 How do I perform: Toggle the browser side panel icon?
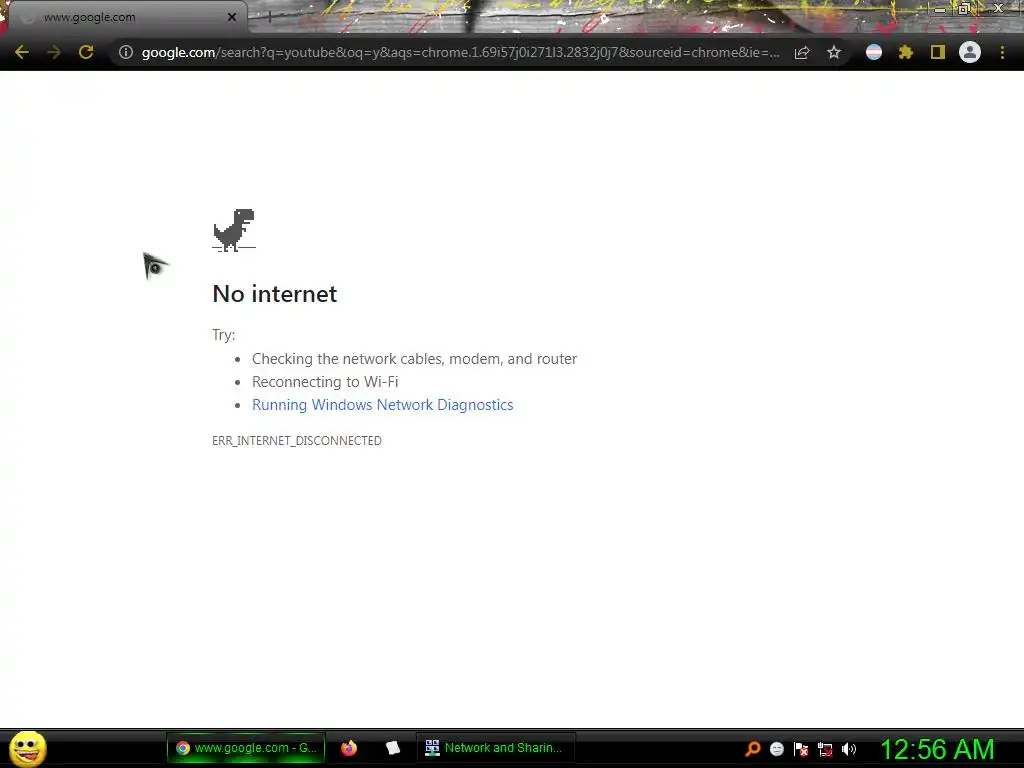[x=938, y=52]
